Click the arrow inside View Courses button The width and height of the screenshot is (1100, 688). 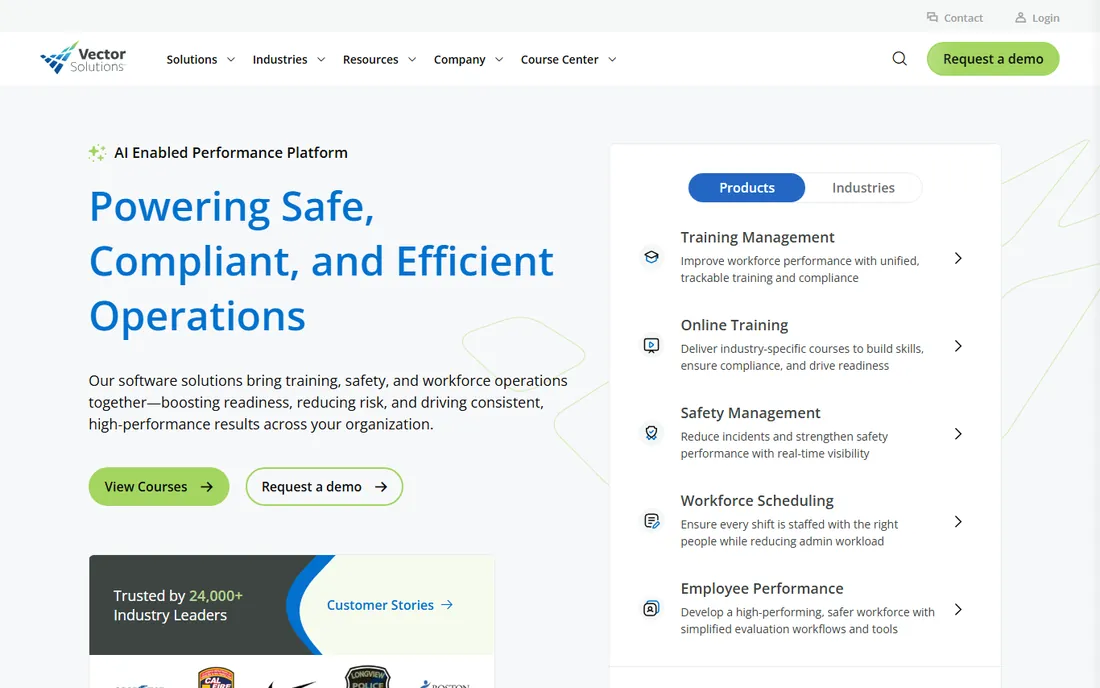207,487
